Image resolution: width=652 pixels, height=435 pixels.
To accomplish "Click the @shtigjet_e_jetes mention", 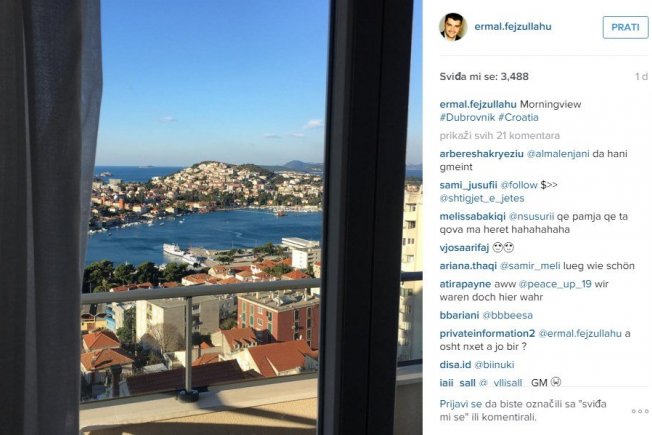I will 482,198.
